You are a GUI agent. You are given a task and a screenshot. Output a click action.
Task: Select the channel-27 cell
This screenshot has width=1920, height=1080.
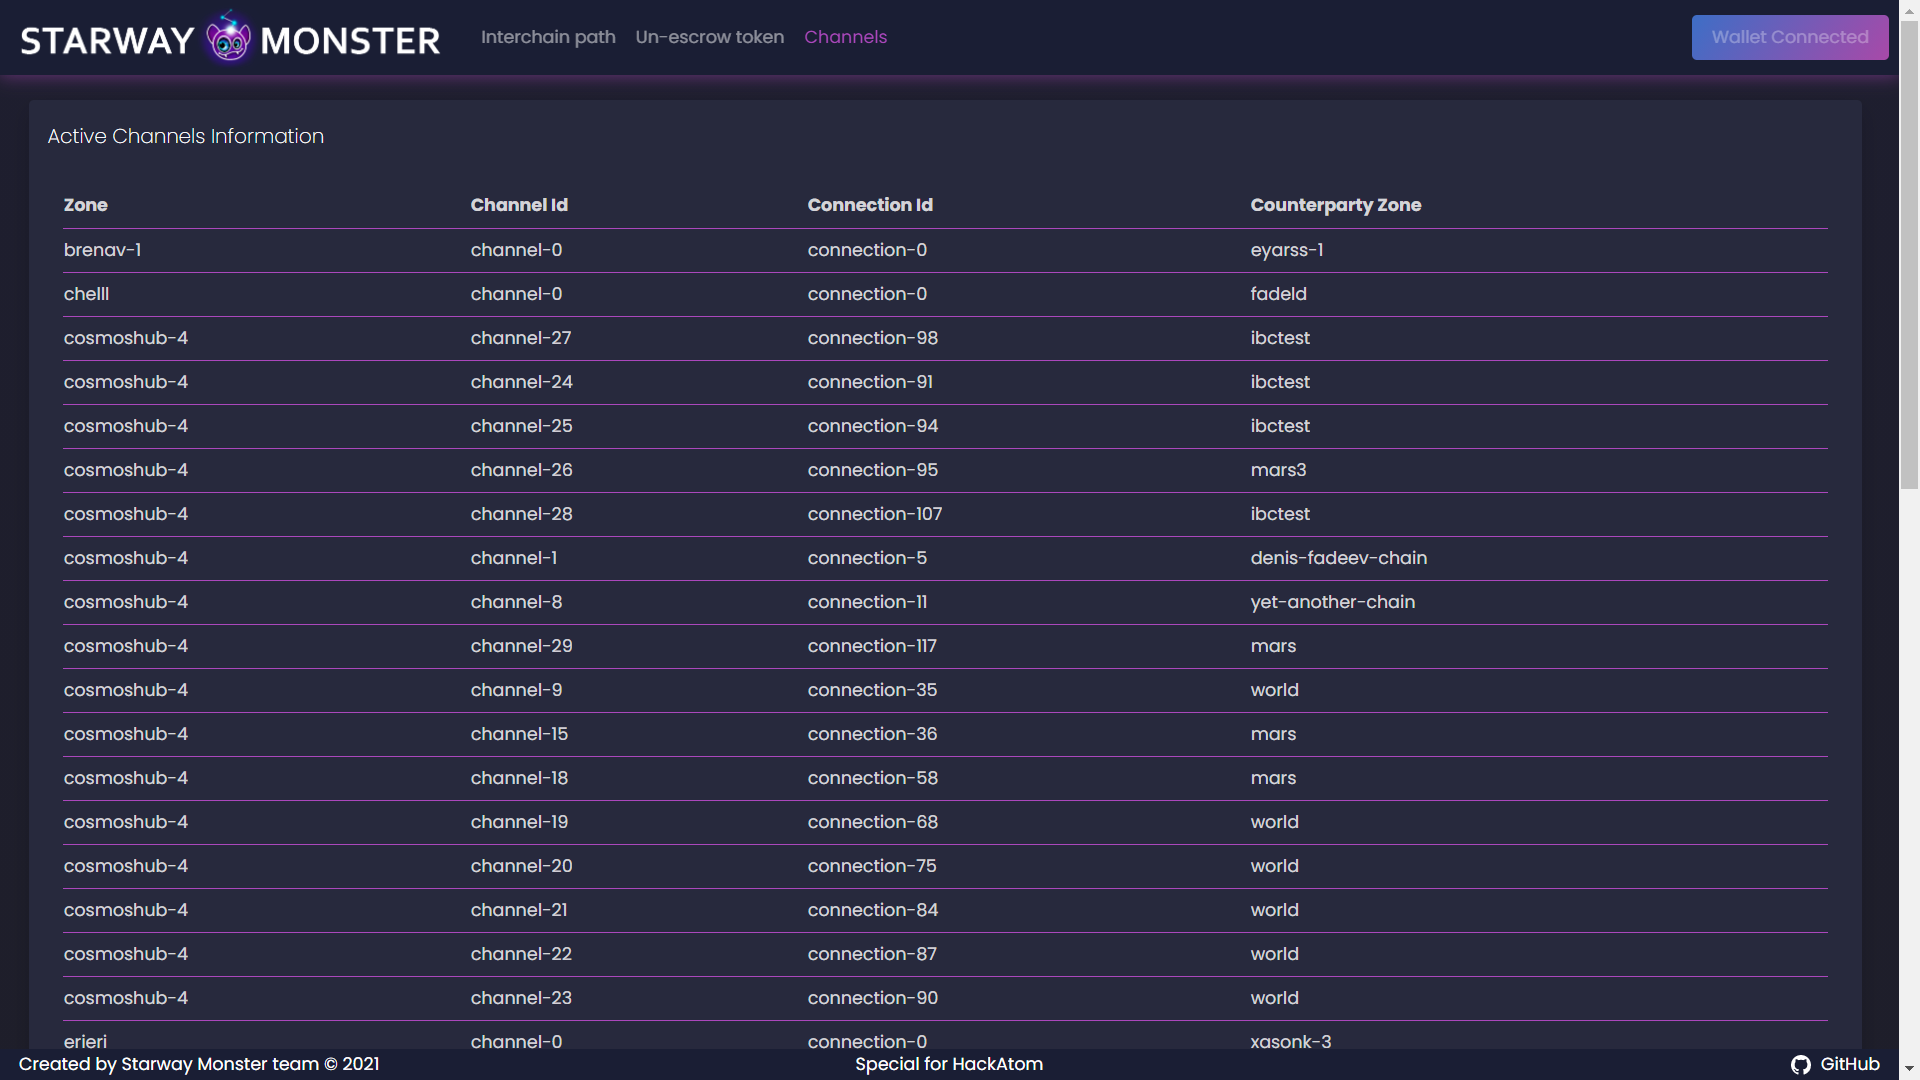[521, 338]
